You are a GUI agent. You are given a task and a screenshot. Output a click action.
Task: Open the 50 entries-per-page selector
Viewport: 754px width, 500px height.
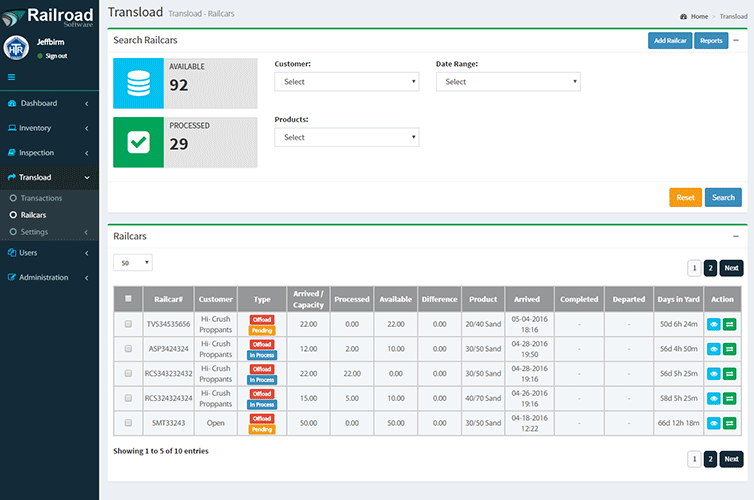[x=132, y=262]
